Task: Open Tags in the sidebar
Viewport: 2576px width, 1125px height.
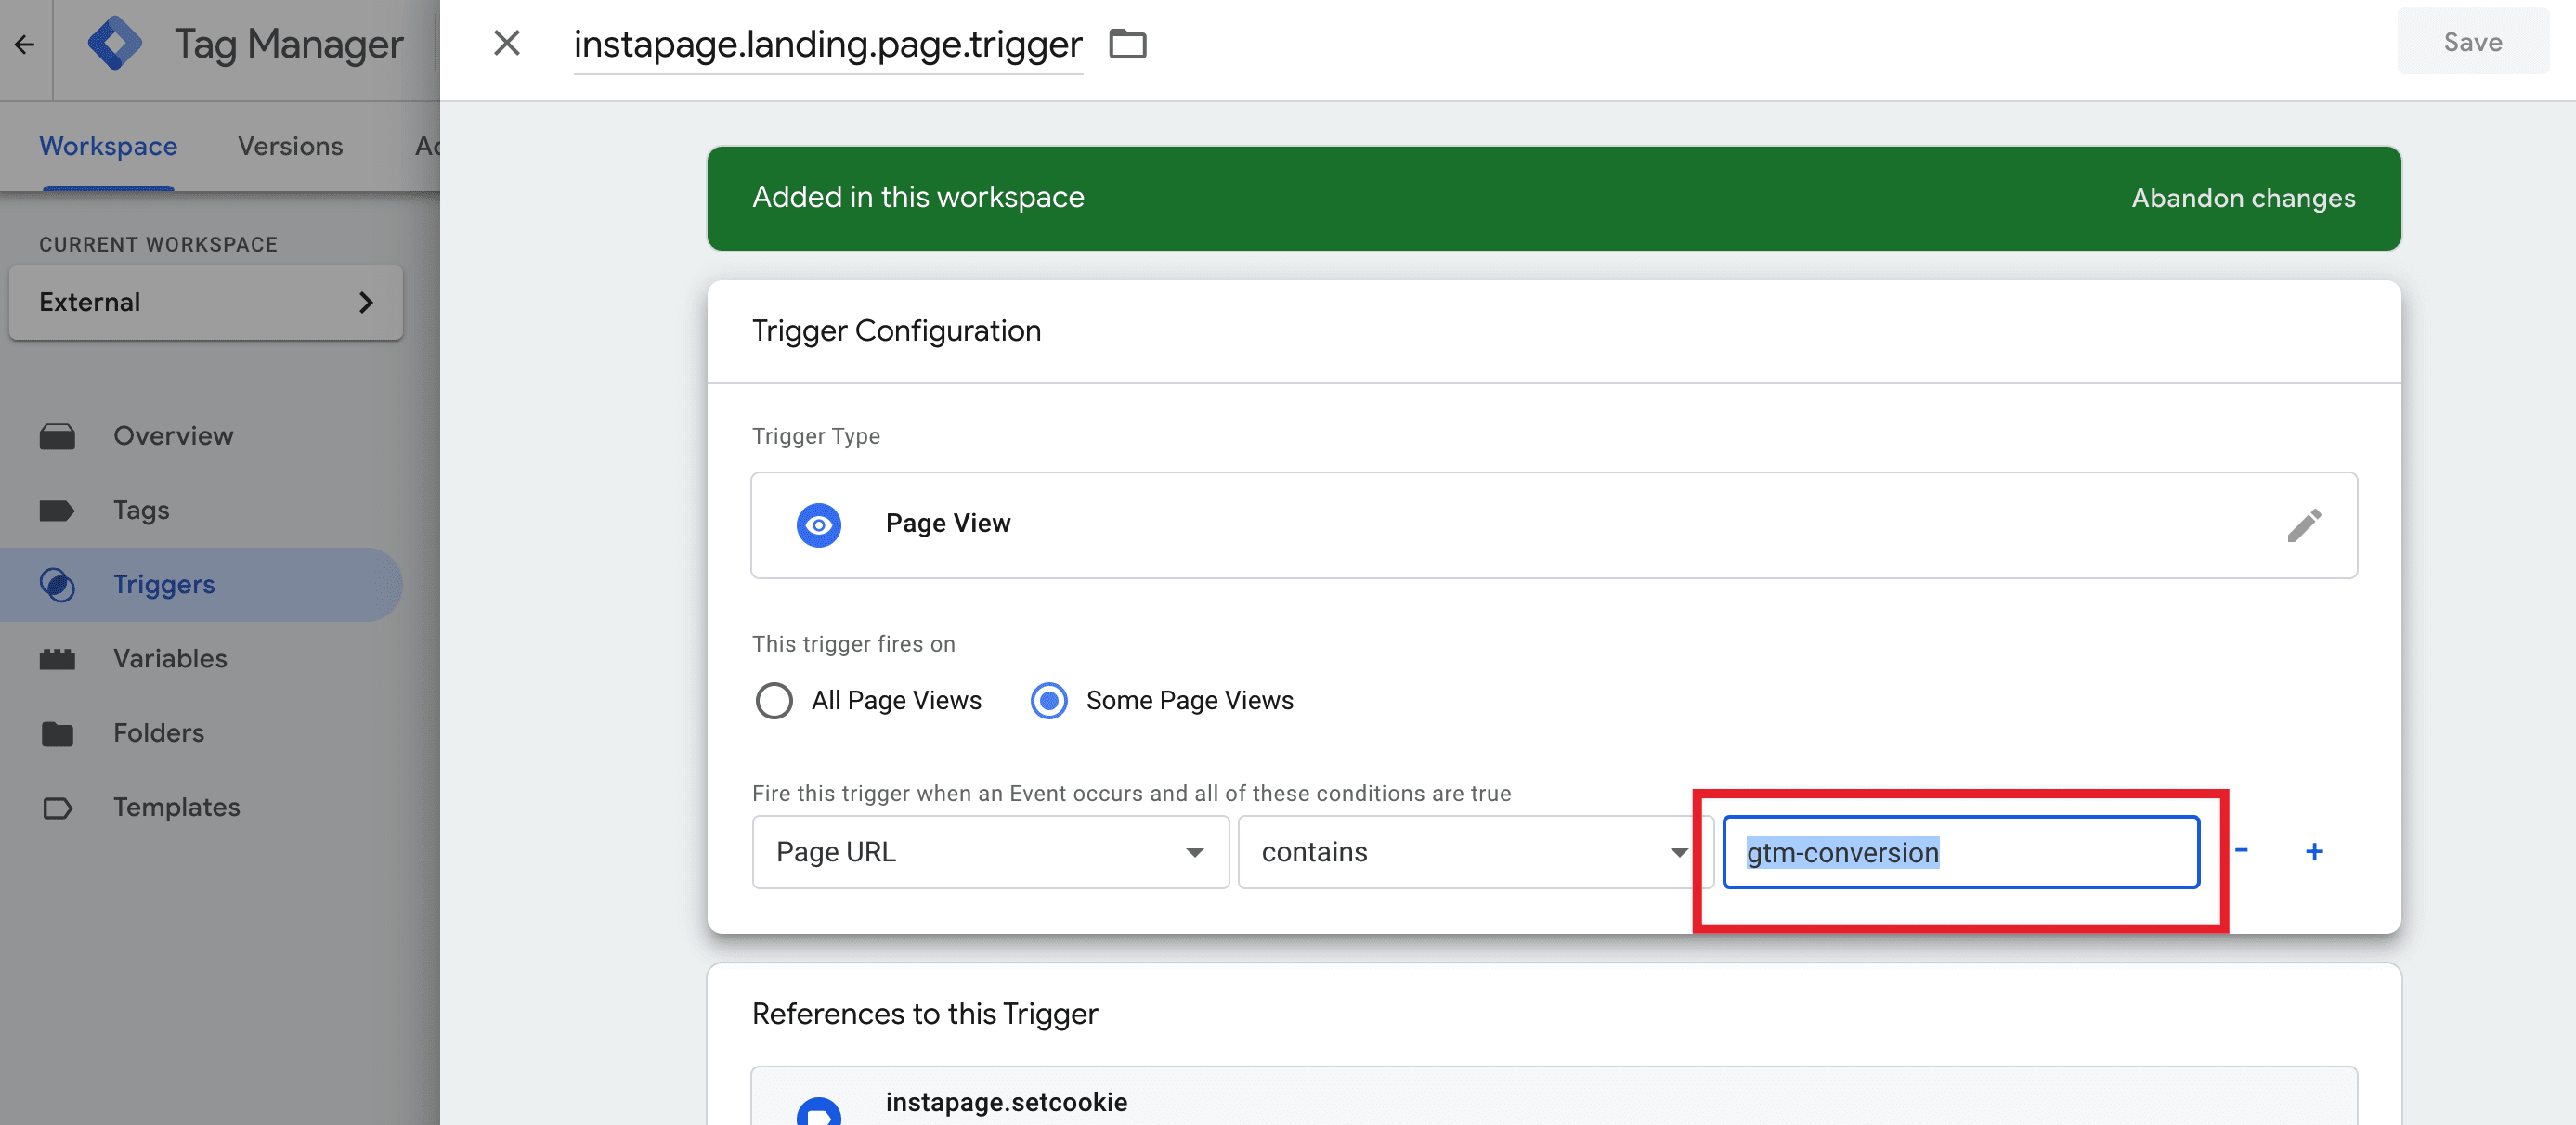Action: pos(200,510)
